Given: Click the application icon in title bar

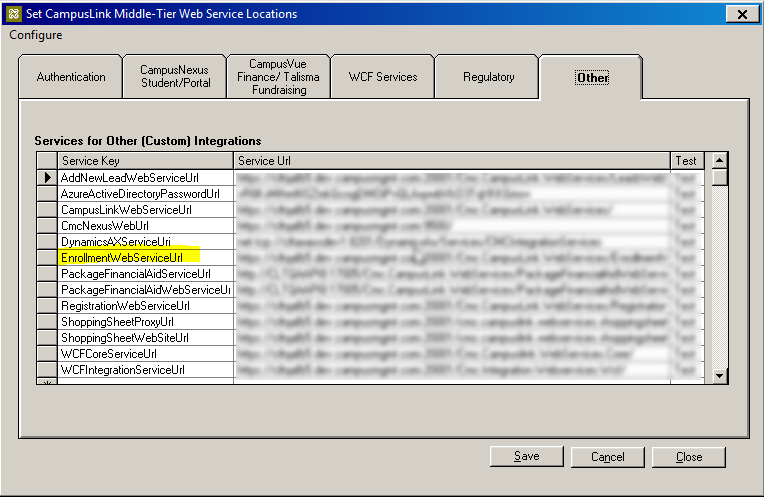Looking at the screenshot, I should pyautogui.click(x=13, y=14).
